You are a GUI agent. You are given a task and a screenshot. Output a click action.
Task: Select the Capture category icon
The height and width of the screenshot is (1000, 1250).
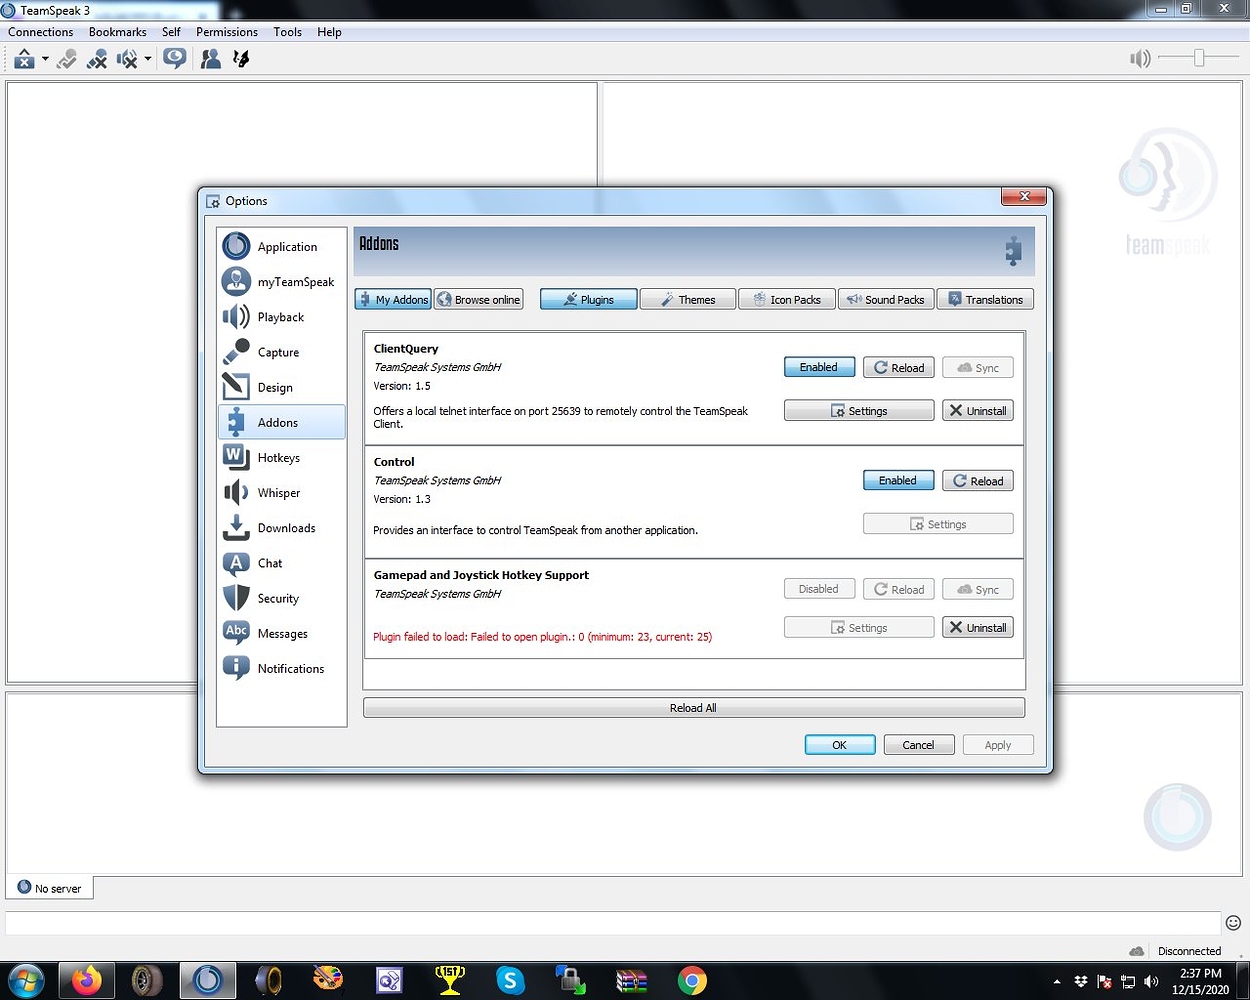click(x=236, y=351)
